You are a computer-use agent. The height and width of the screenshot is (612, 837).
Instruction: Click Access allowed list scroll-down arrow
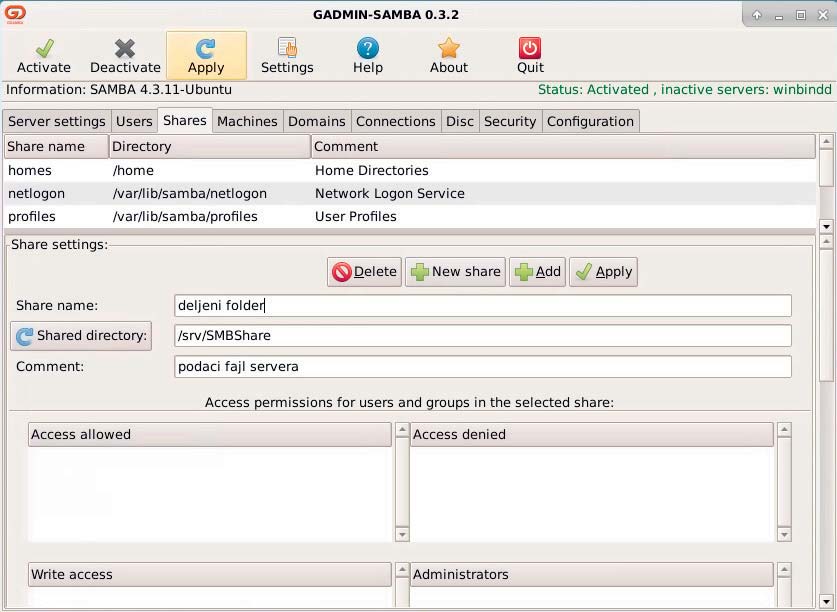402,534
